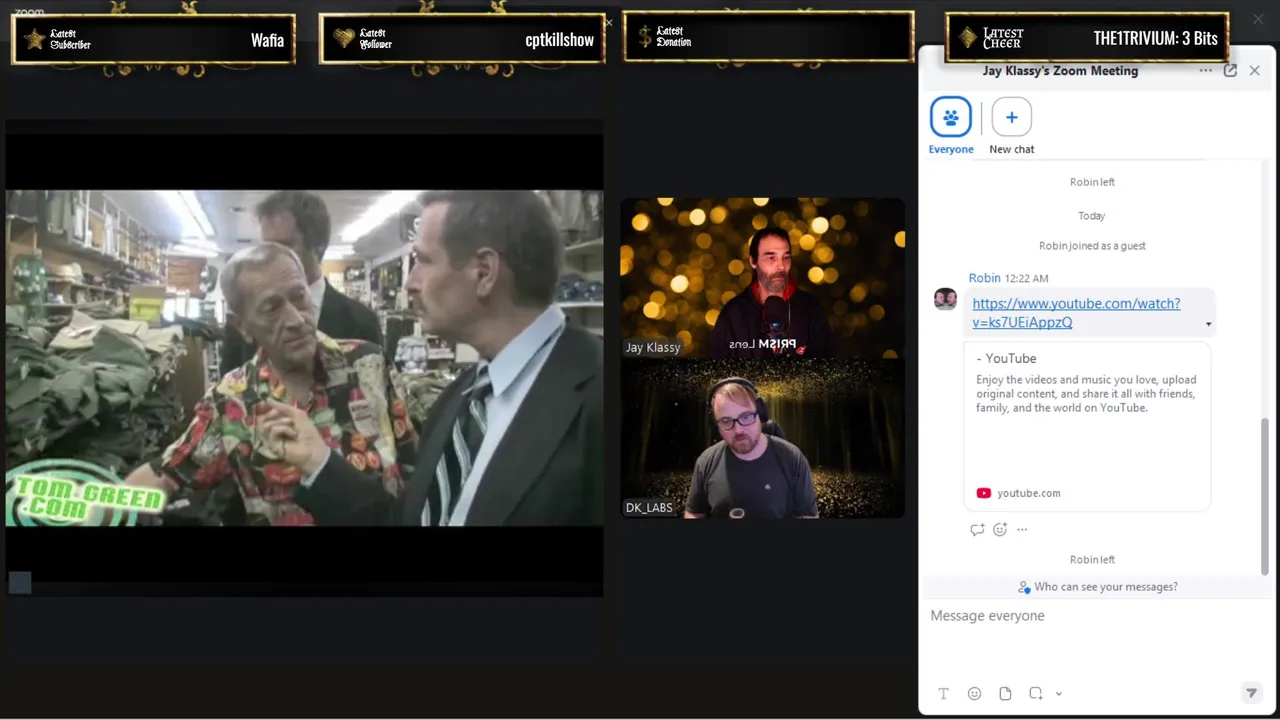The image size is (1280, 720).
Task: Attach a file using the file icon
Action: pos(1005,694)
